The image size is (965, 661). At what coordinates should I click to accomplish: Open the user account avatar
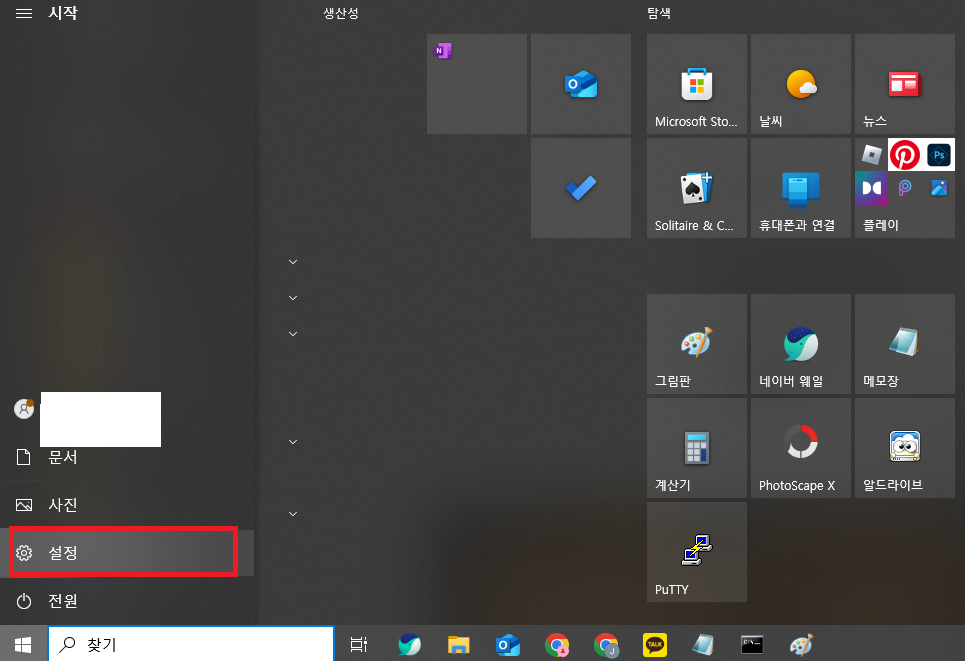click(24, 408)
